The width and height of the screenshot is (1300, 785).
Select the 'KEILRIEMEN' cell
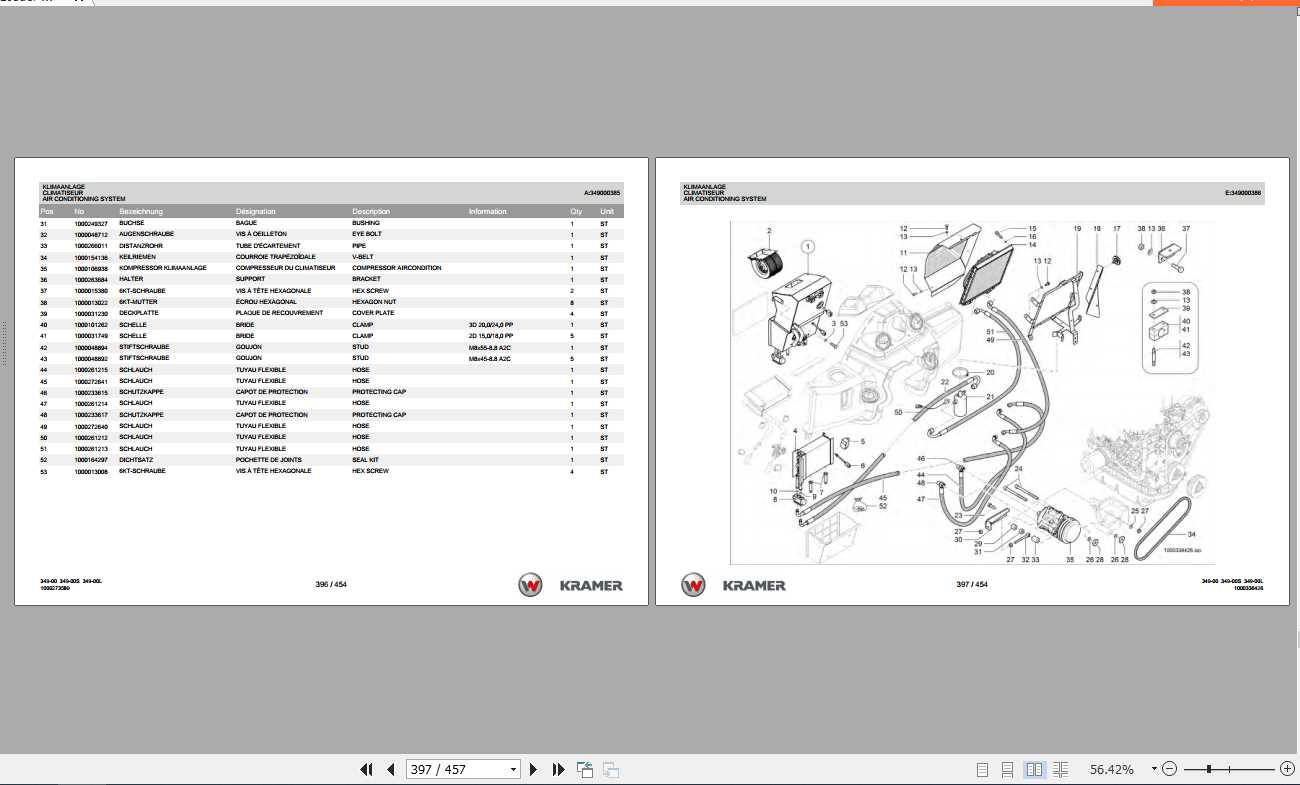tap(137, 257)
